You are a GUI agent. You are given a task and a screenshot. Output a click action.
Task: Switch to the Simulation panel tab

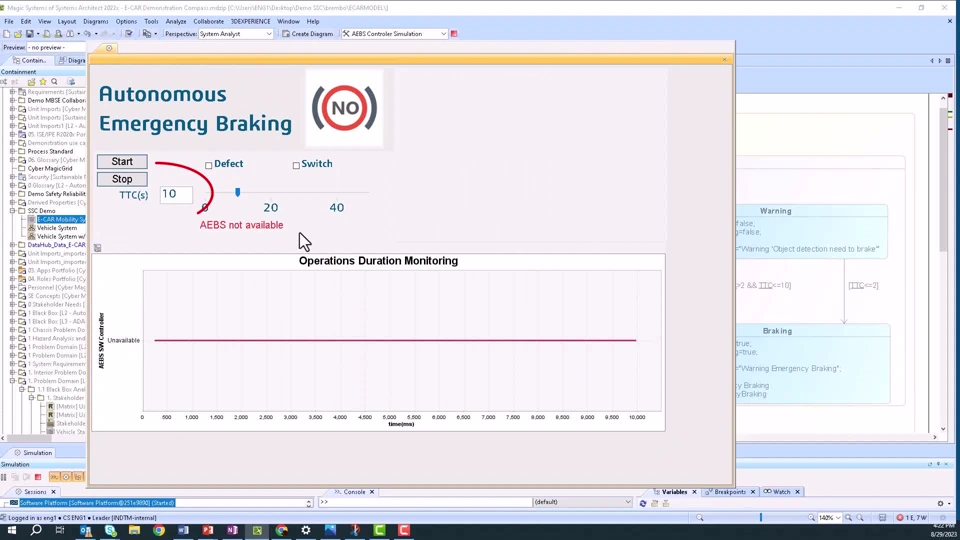click(33, 453)
